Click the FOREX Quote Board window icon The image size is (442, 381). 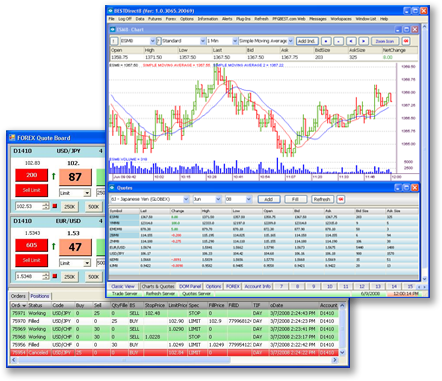coord(12,138)
